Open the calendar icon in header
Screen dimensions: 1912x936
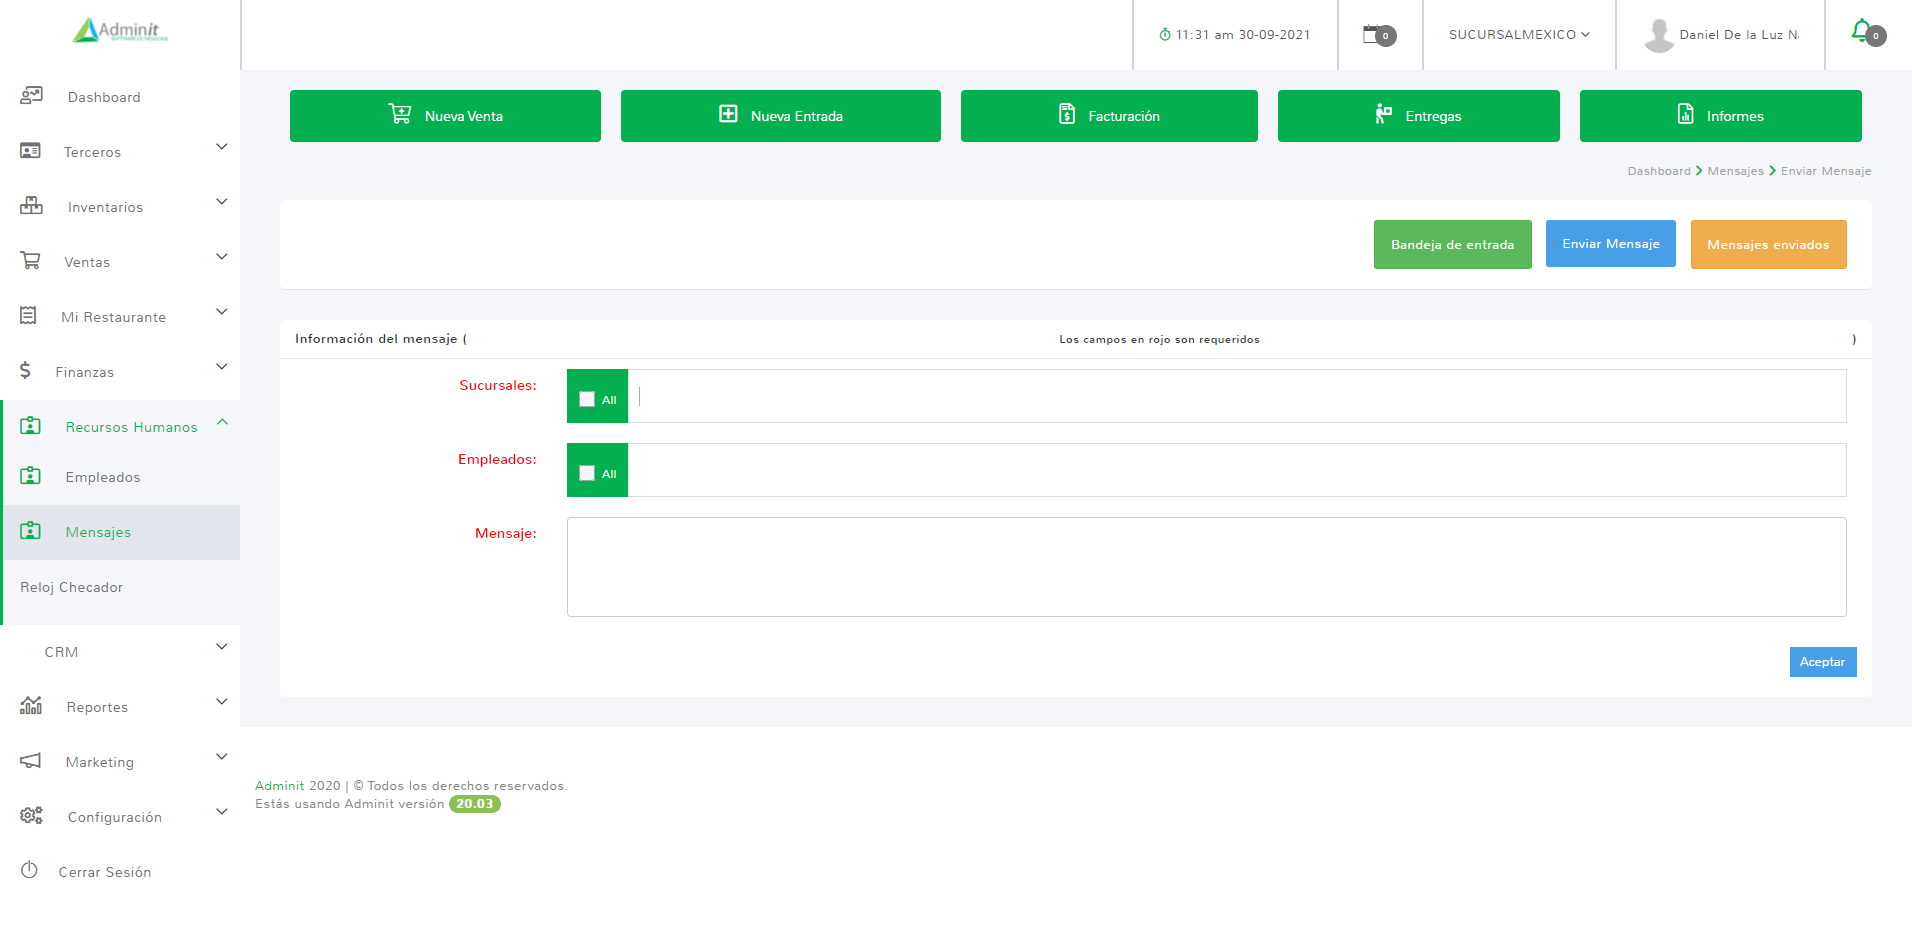pos(1374,34)
